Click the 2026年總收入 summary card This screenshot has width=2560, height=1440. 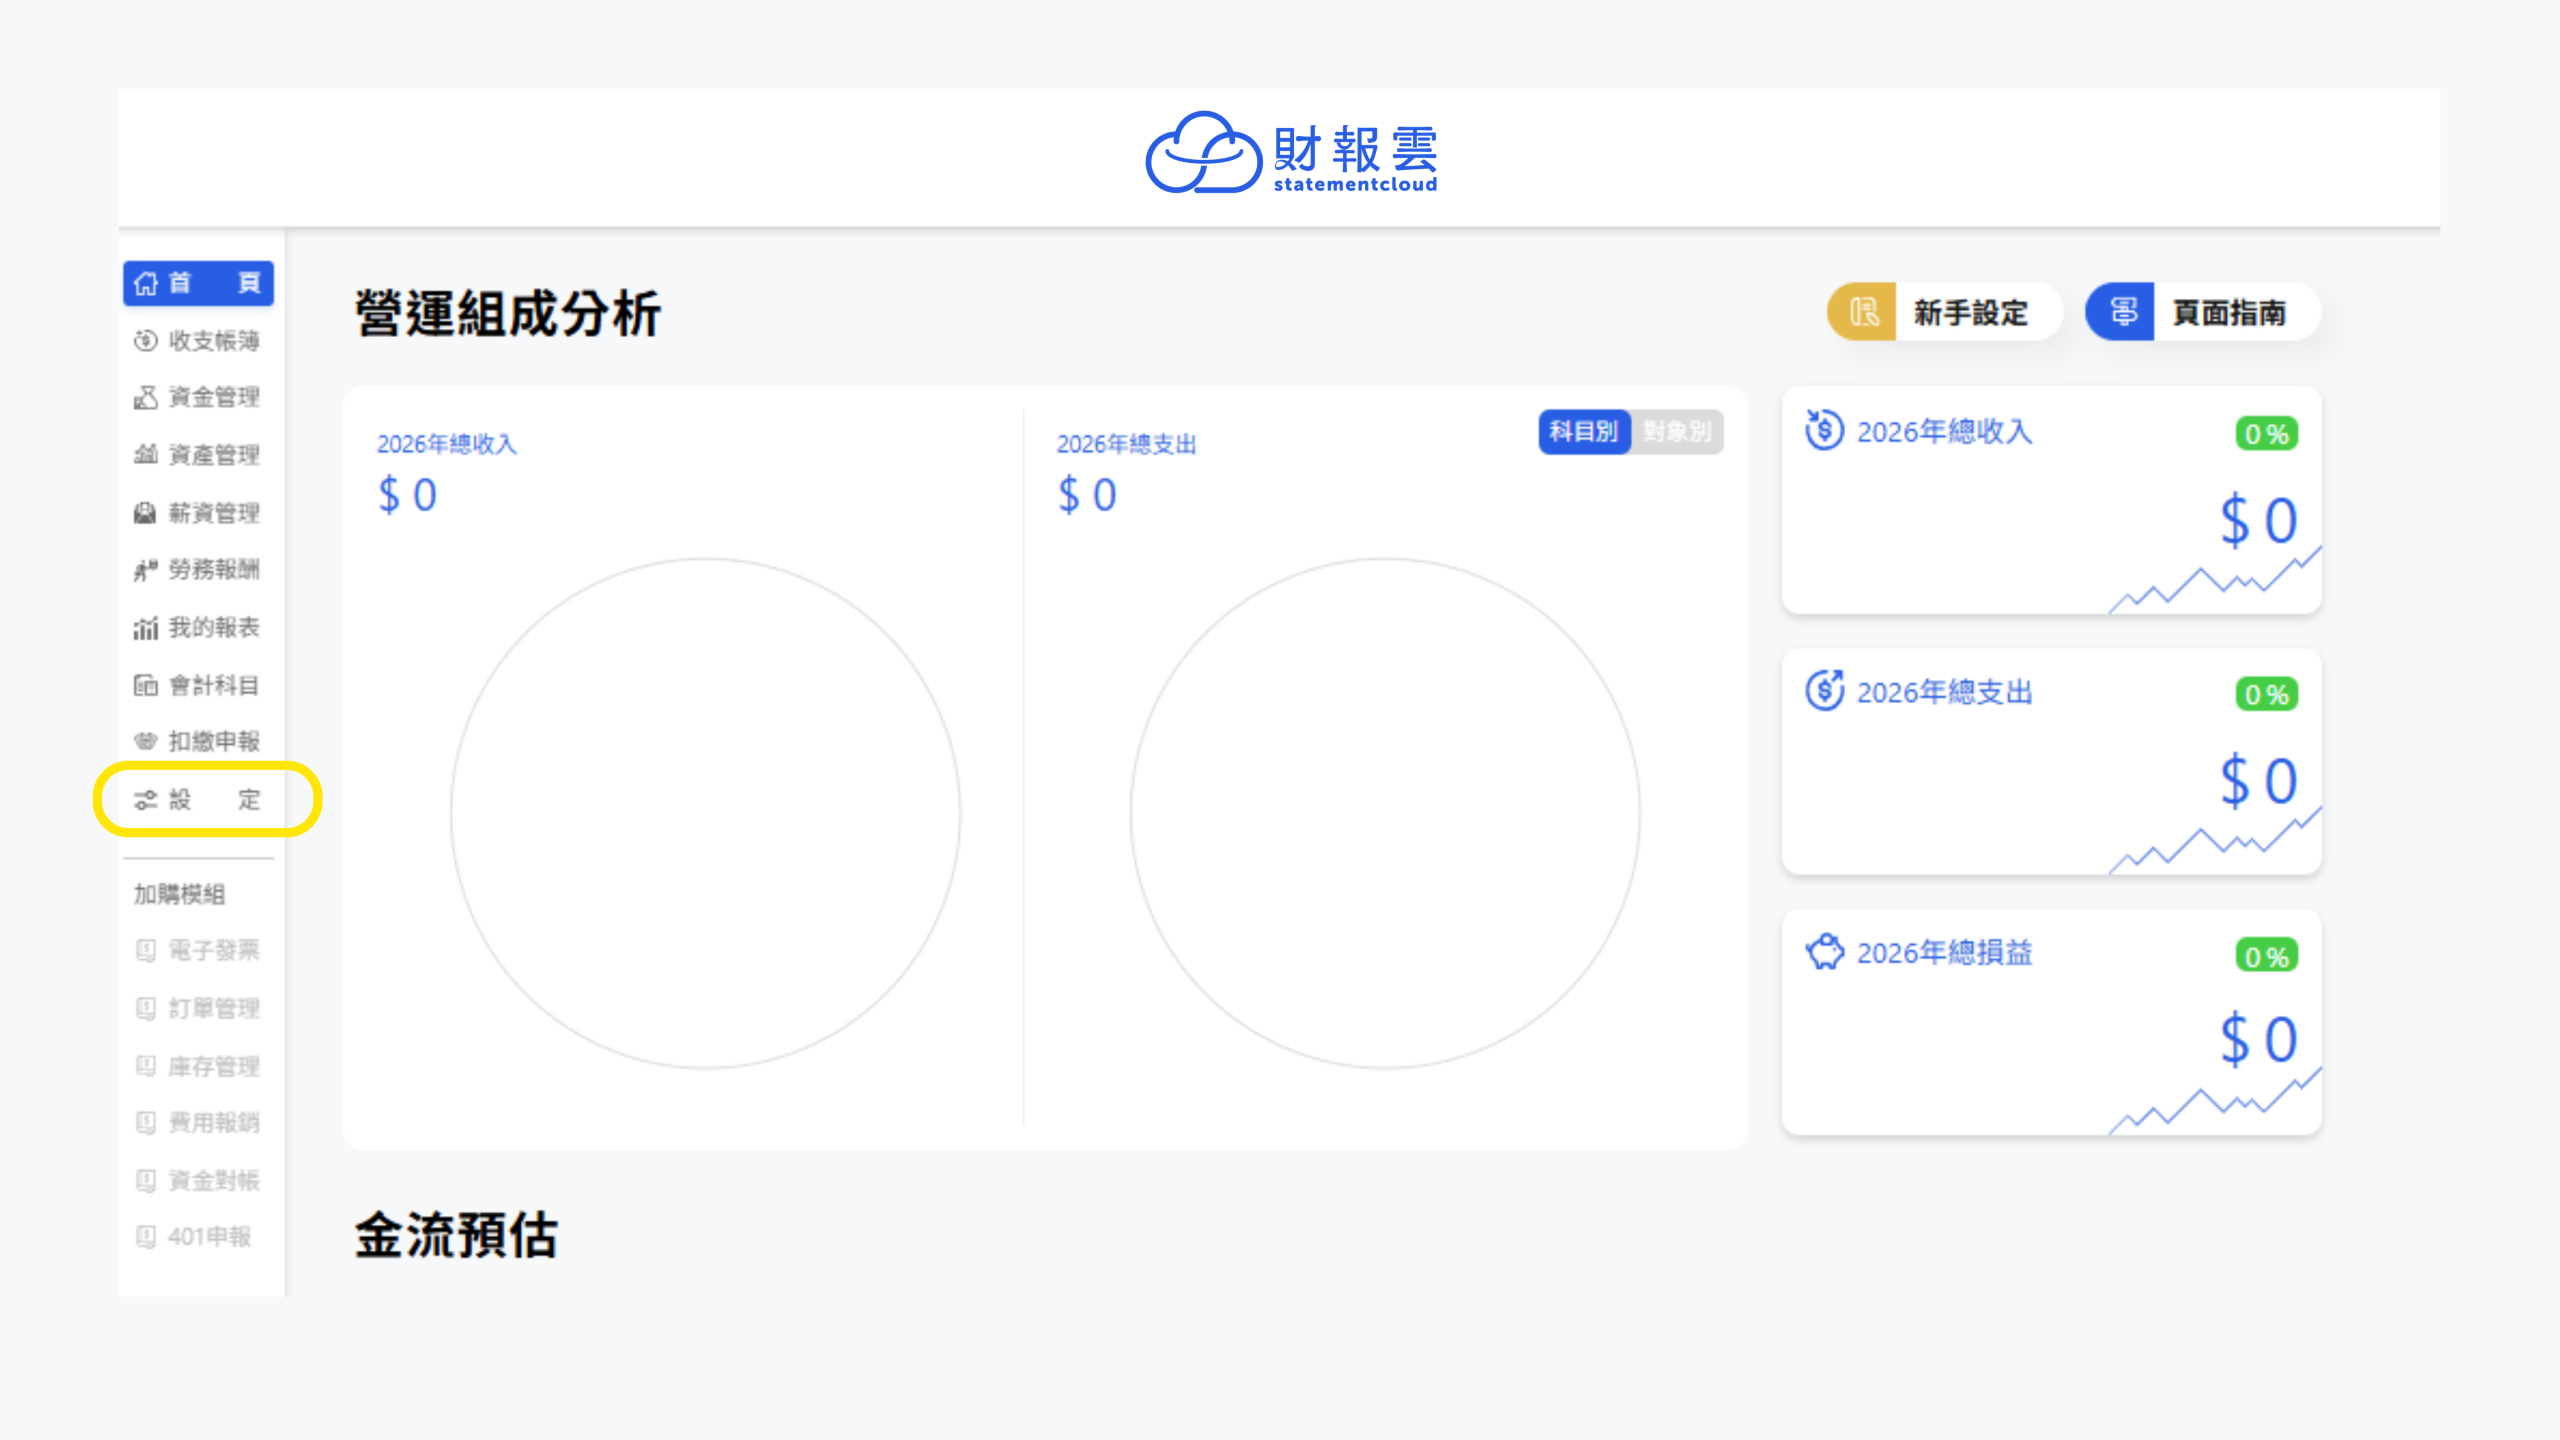point(2050,500)
